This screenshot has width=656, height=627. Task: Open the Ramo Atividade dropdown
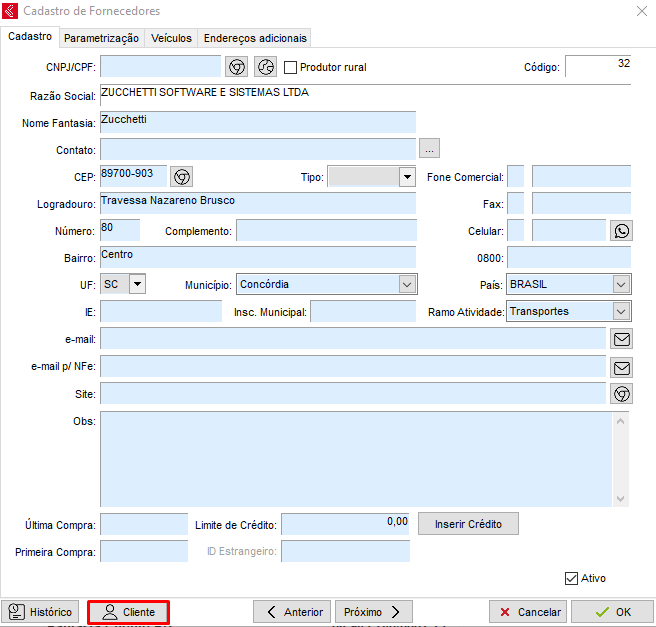[621, 312]
